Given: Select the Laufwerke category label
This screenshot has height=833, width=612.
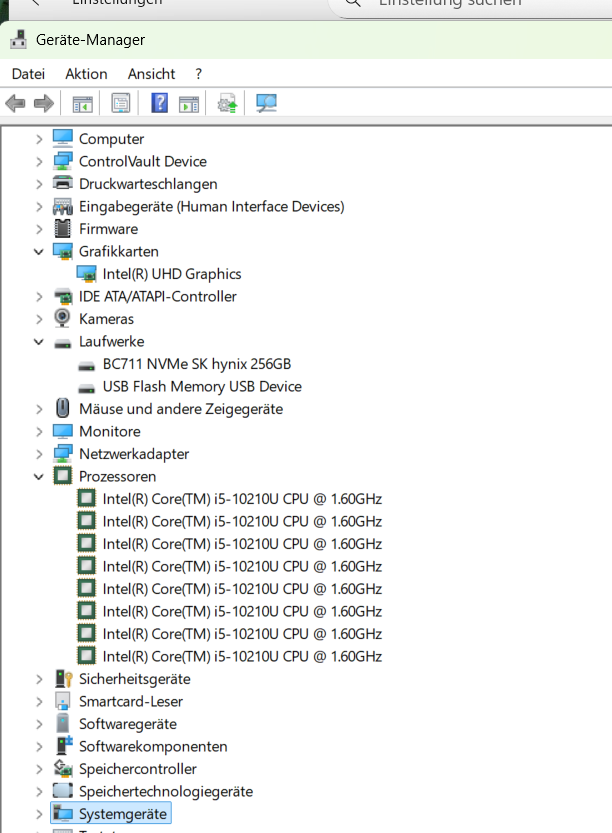Looking at the screenshot, I should (112, 342).
